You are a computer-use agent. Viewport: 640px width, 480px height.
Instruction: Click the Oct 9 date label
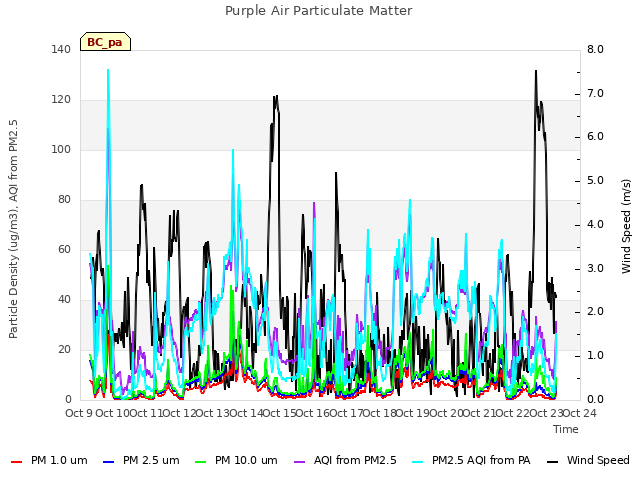click(78, 413)
